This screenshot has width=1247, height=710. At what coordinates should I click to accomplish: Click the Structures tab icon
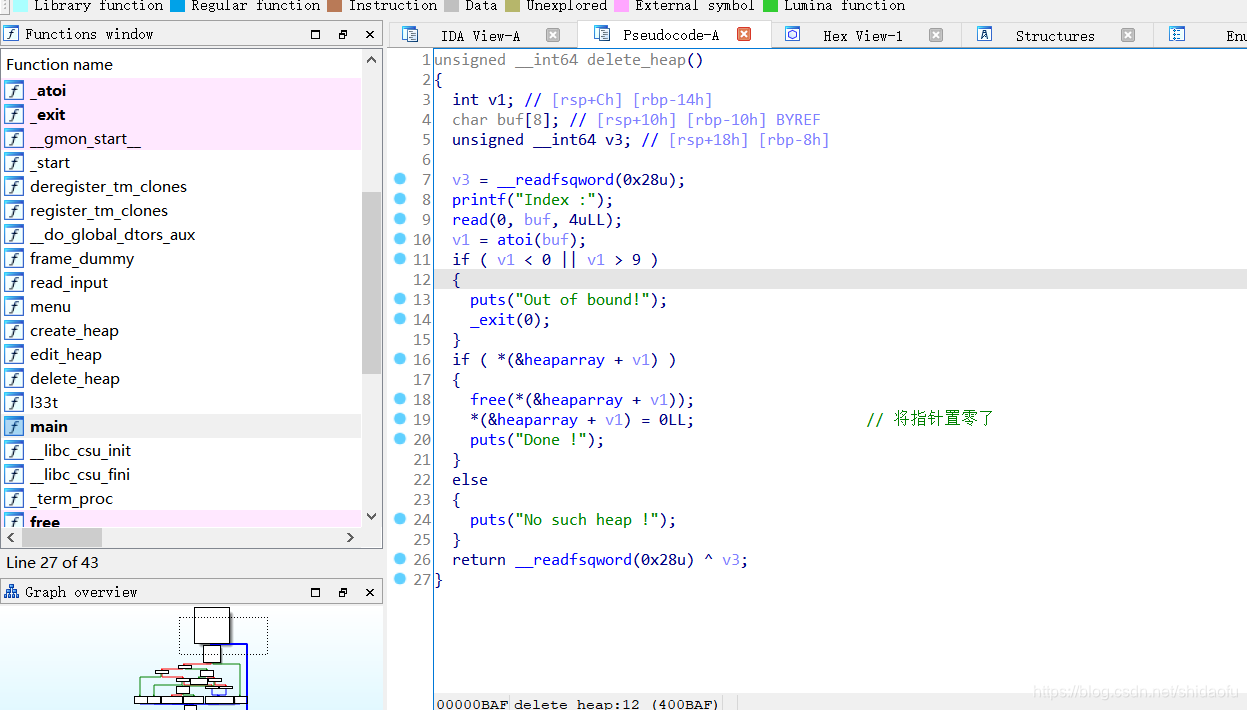(x=984, y=34)
